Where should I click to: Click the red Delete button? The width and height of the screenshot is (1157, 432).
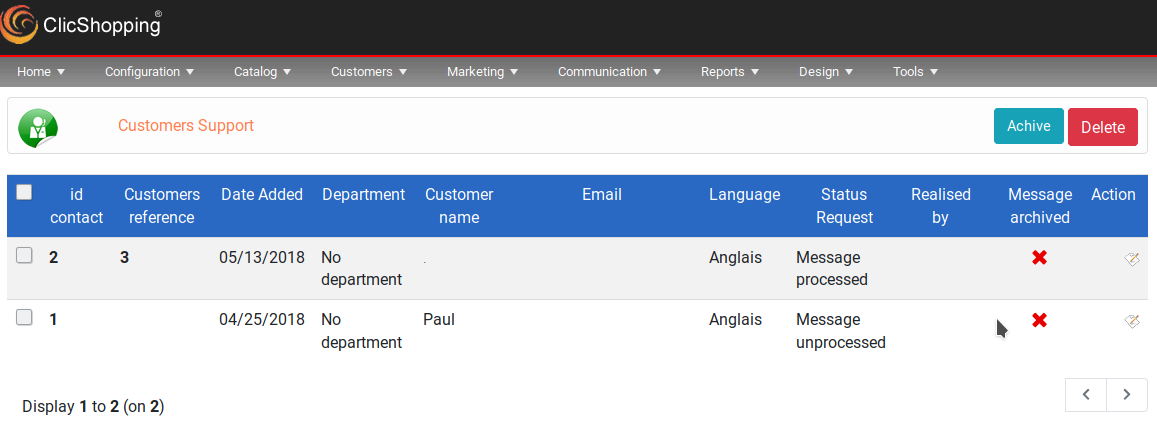1103,127
